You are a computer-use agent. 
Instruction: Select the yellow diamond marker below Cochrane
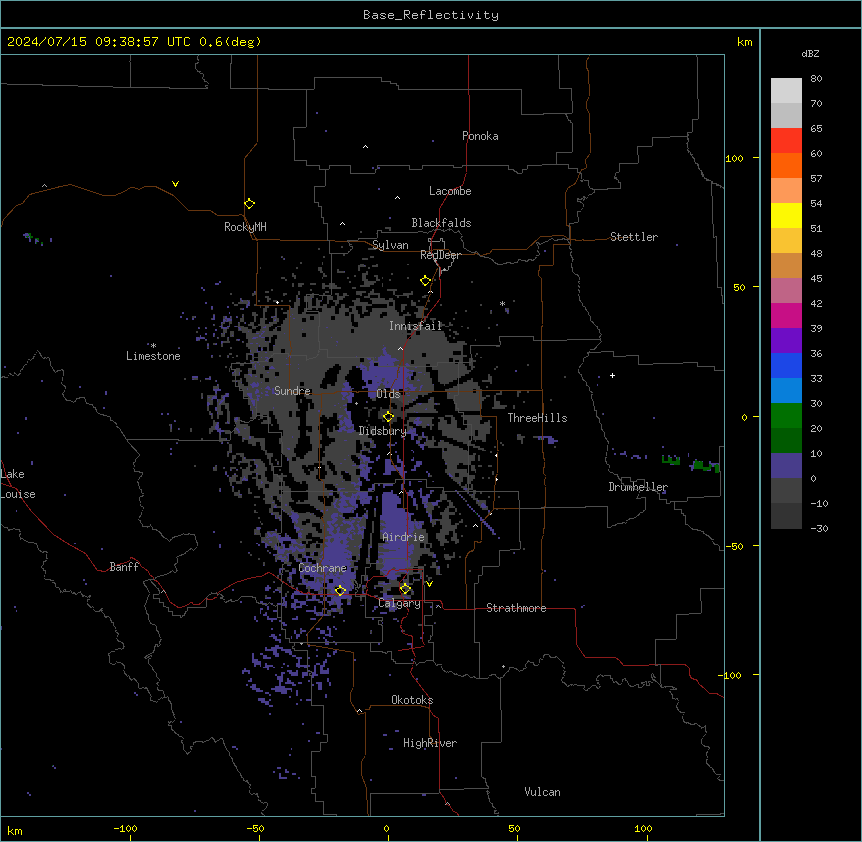click(340, 590)
